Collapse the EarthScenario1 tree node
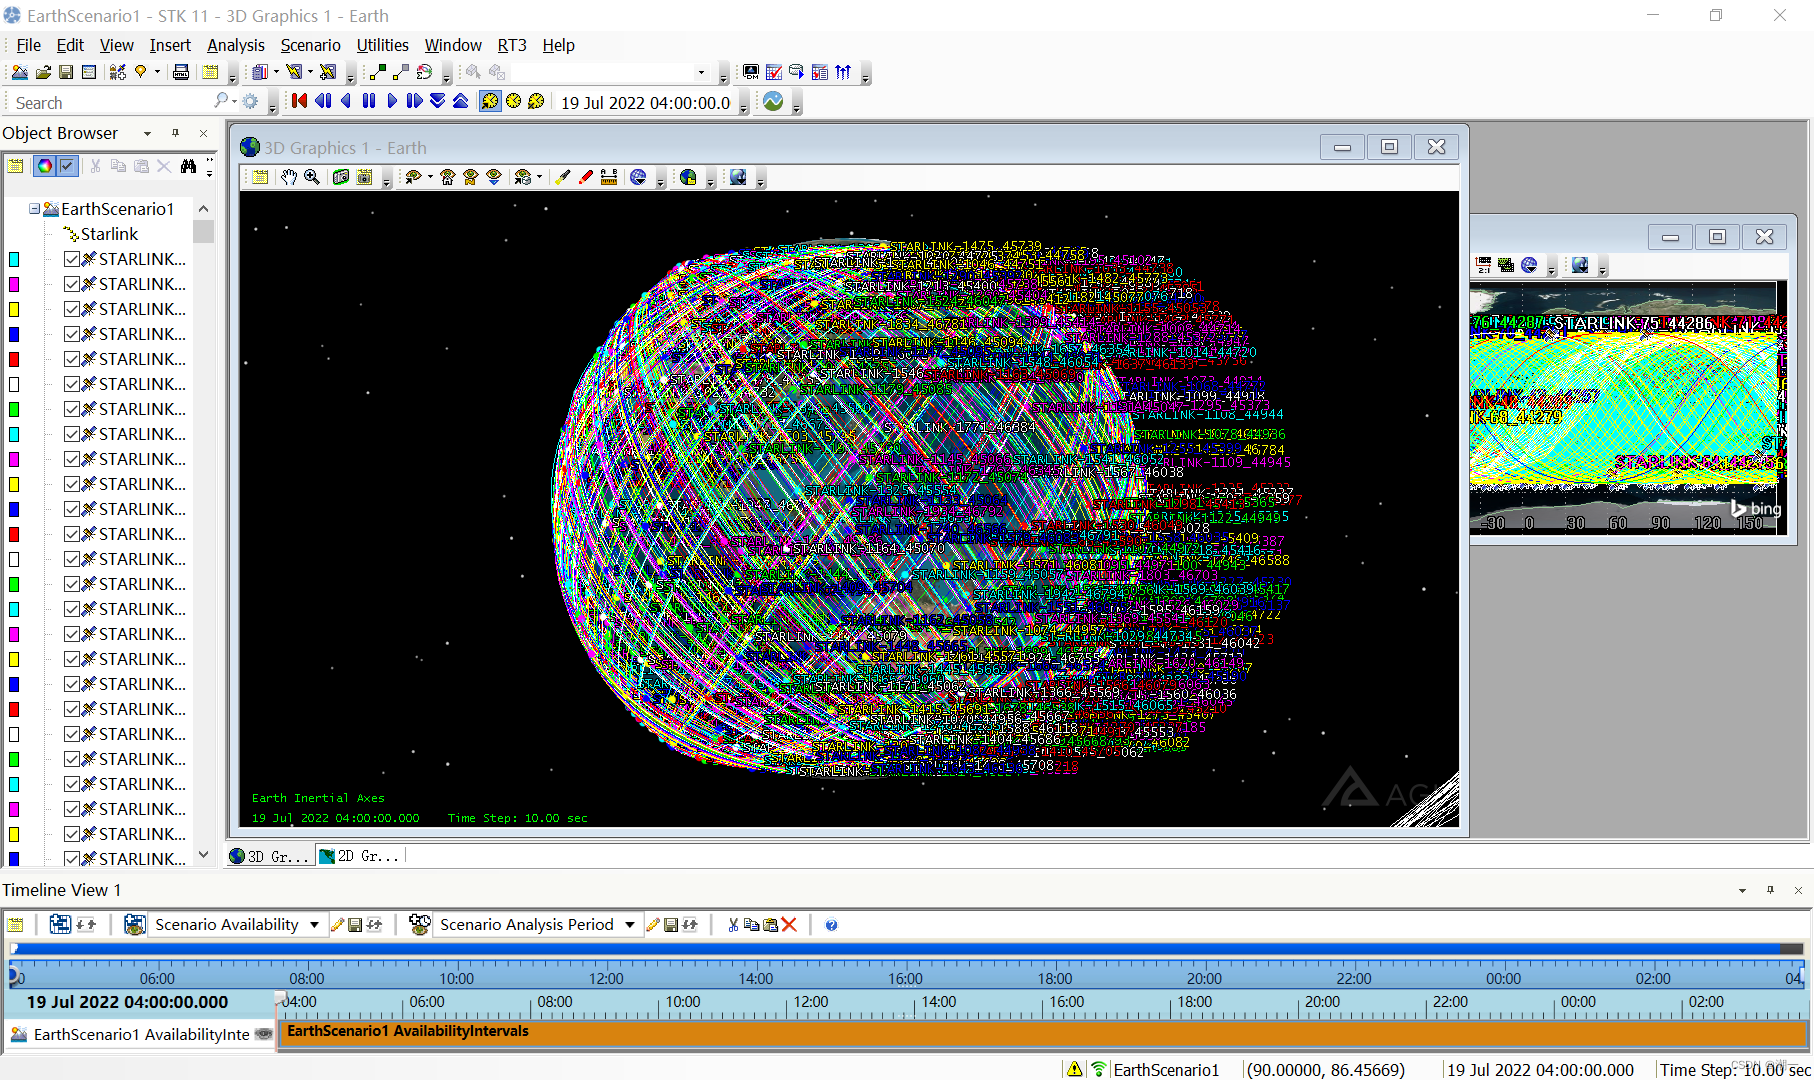 pyautogui.click(x=34, y=209)
